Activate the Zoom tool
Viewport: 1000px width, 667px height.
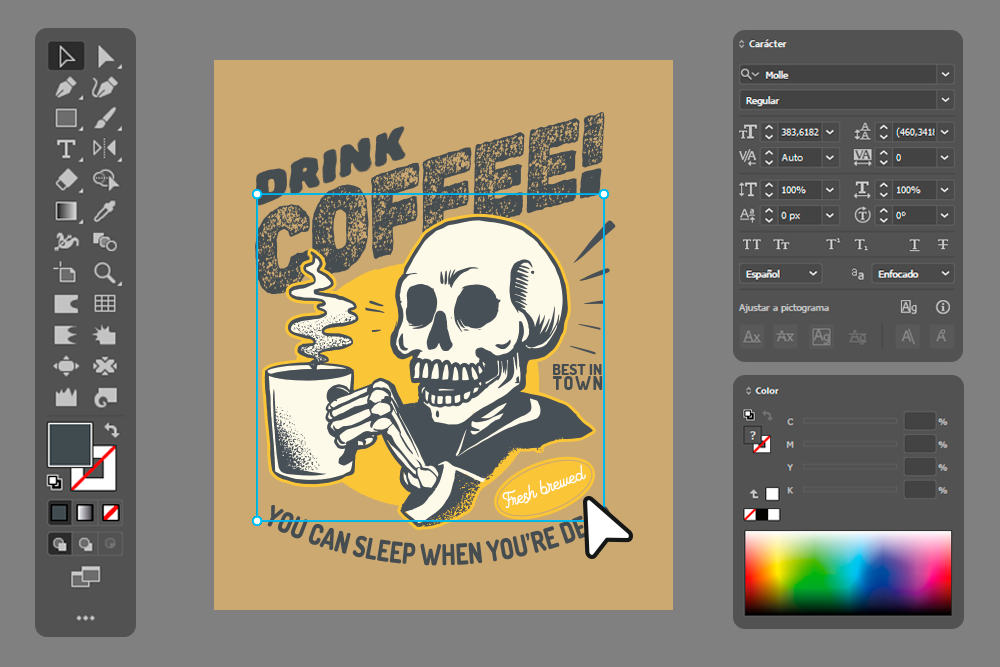pos(105,273)
